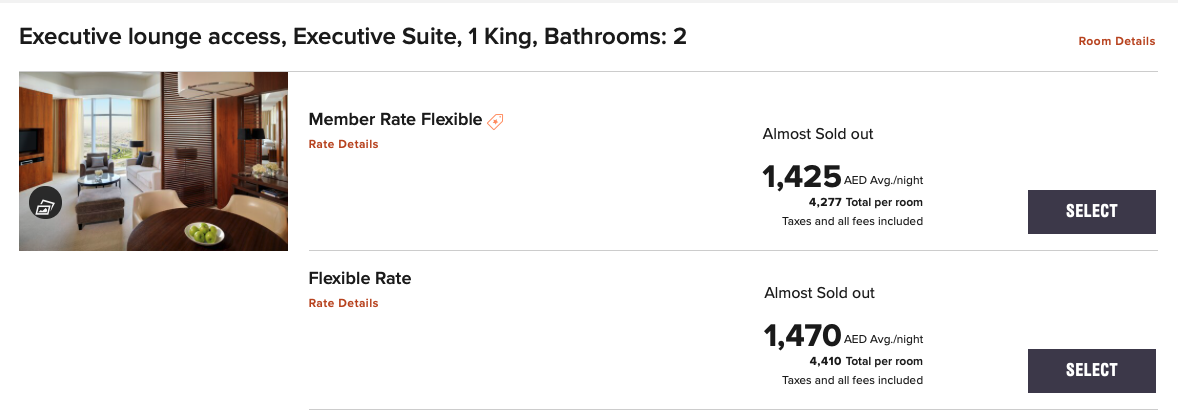1178x416 pixels.
Task: Open Rate Details under Flexible Rate
Action: tap(343, 303)
